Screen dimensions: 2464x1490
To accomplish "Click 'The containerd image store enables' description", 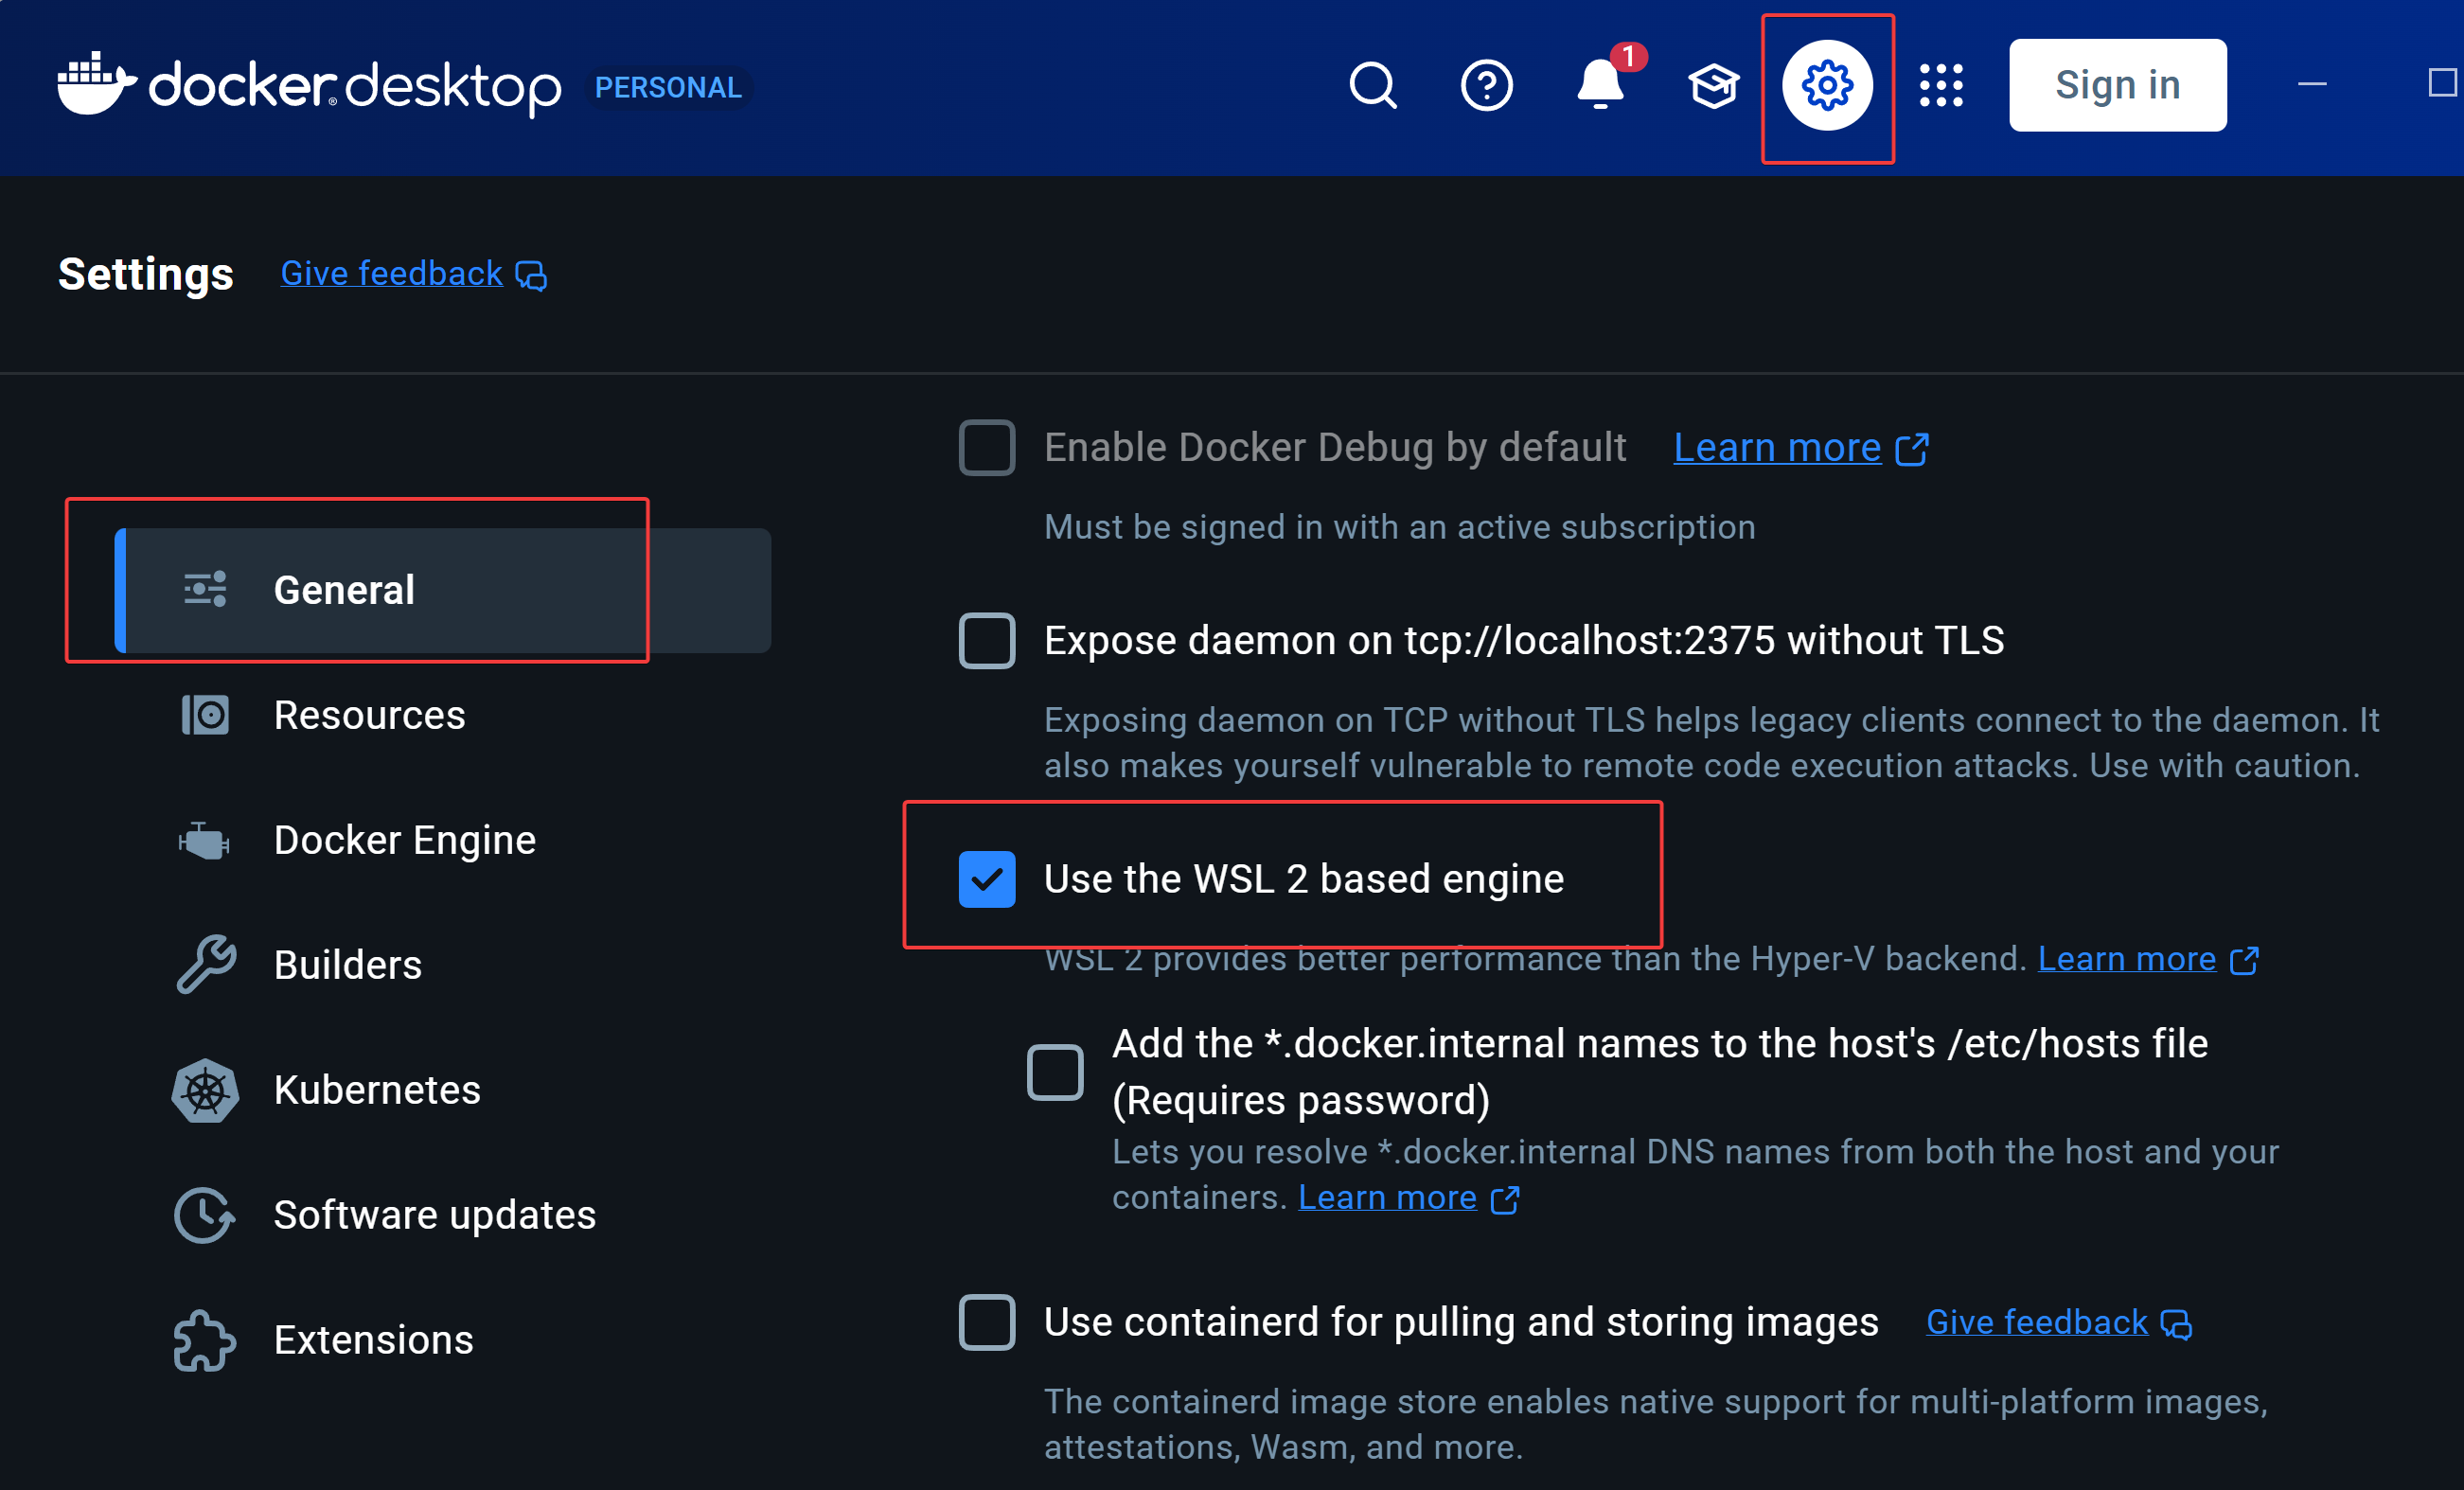I will click(x=1655, y=1424).
